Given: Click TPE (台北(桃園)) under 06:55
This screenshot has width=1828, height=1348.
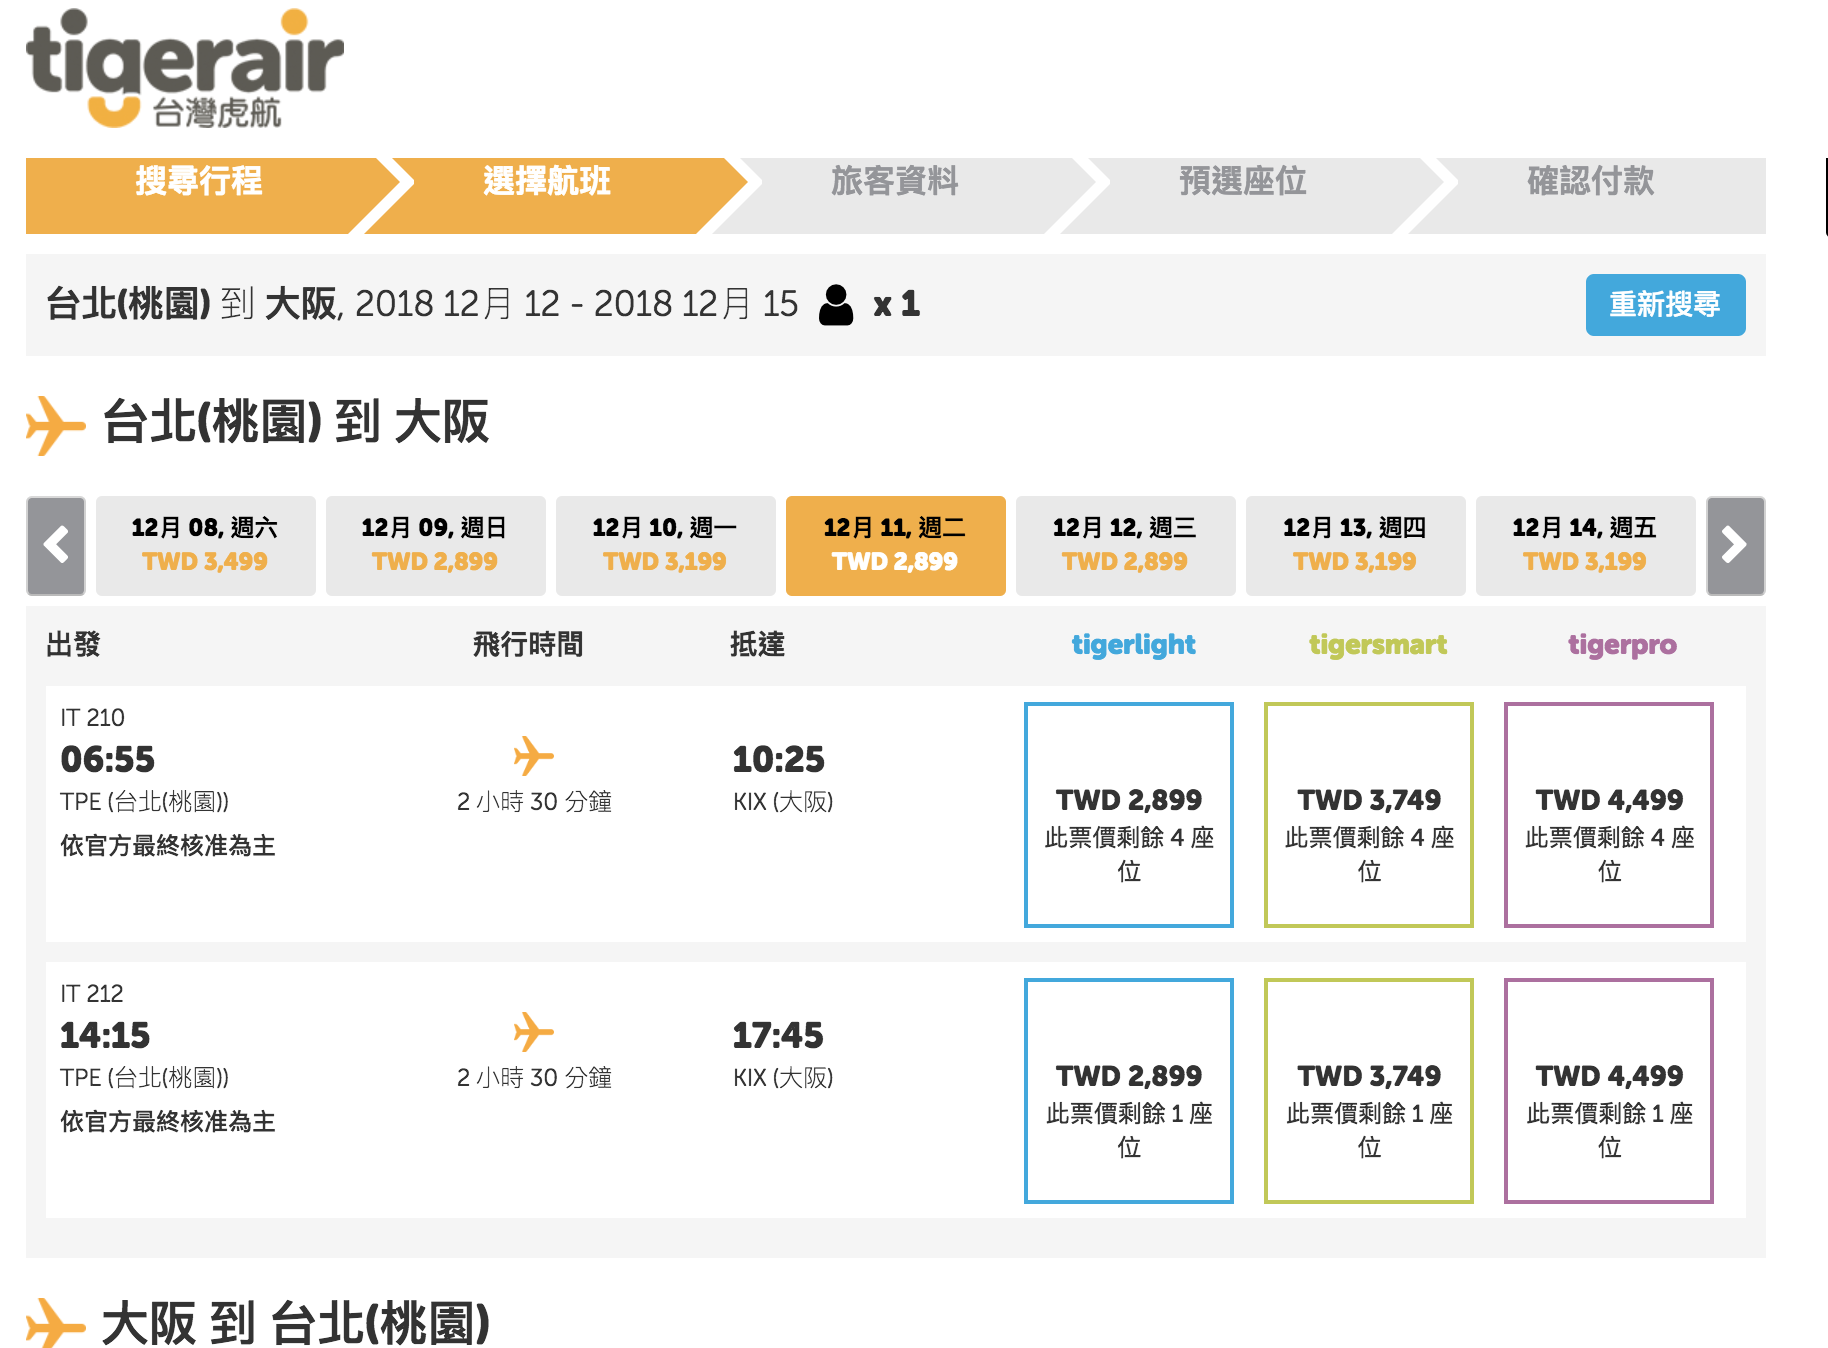Looking at the screenshot, I should [x=145, y=802].
